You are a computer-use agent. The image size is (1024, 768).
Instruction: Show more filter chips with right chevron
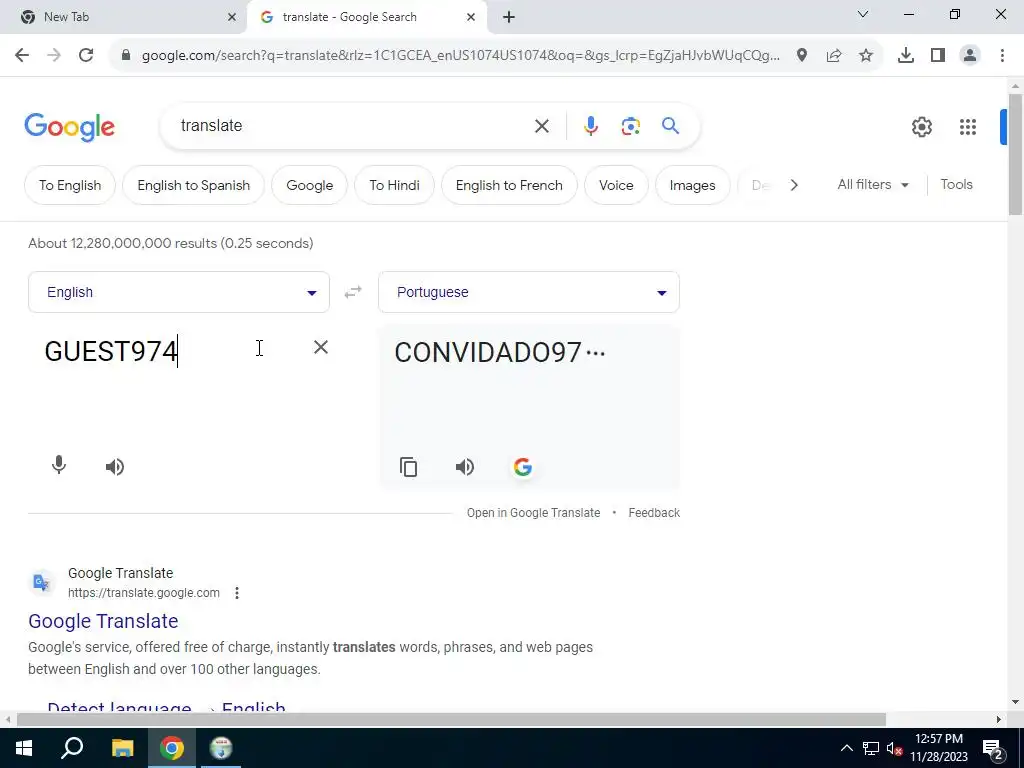(x=793, y=185)
